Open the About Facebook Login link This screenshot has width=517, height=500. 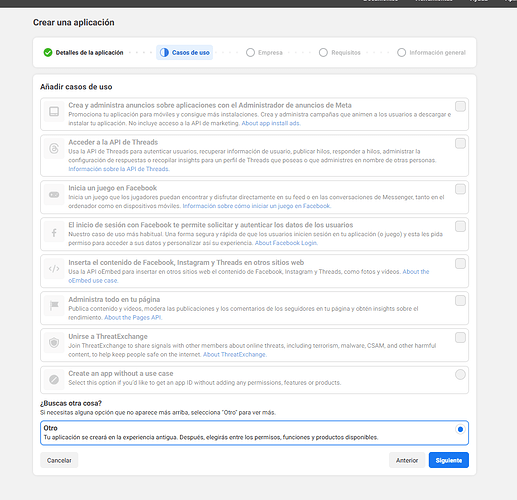click(x=286, y=243)
